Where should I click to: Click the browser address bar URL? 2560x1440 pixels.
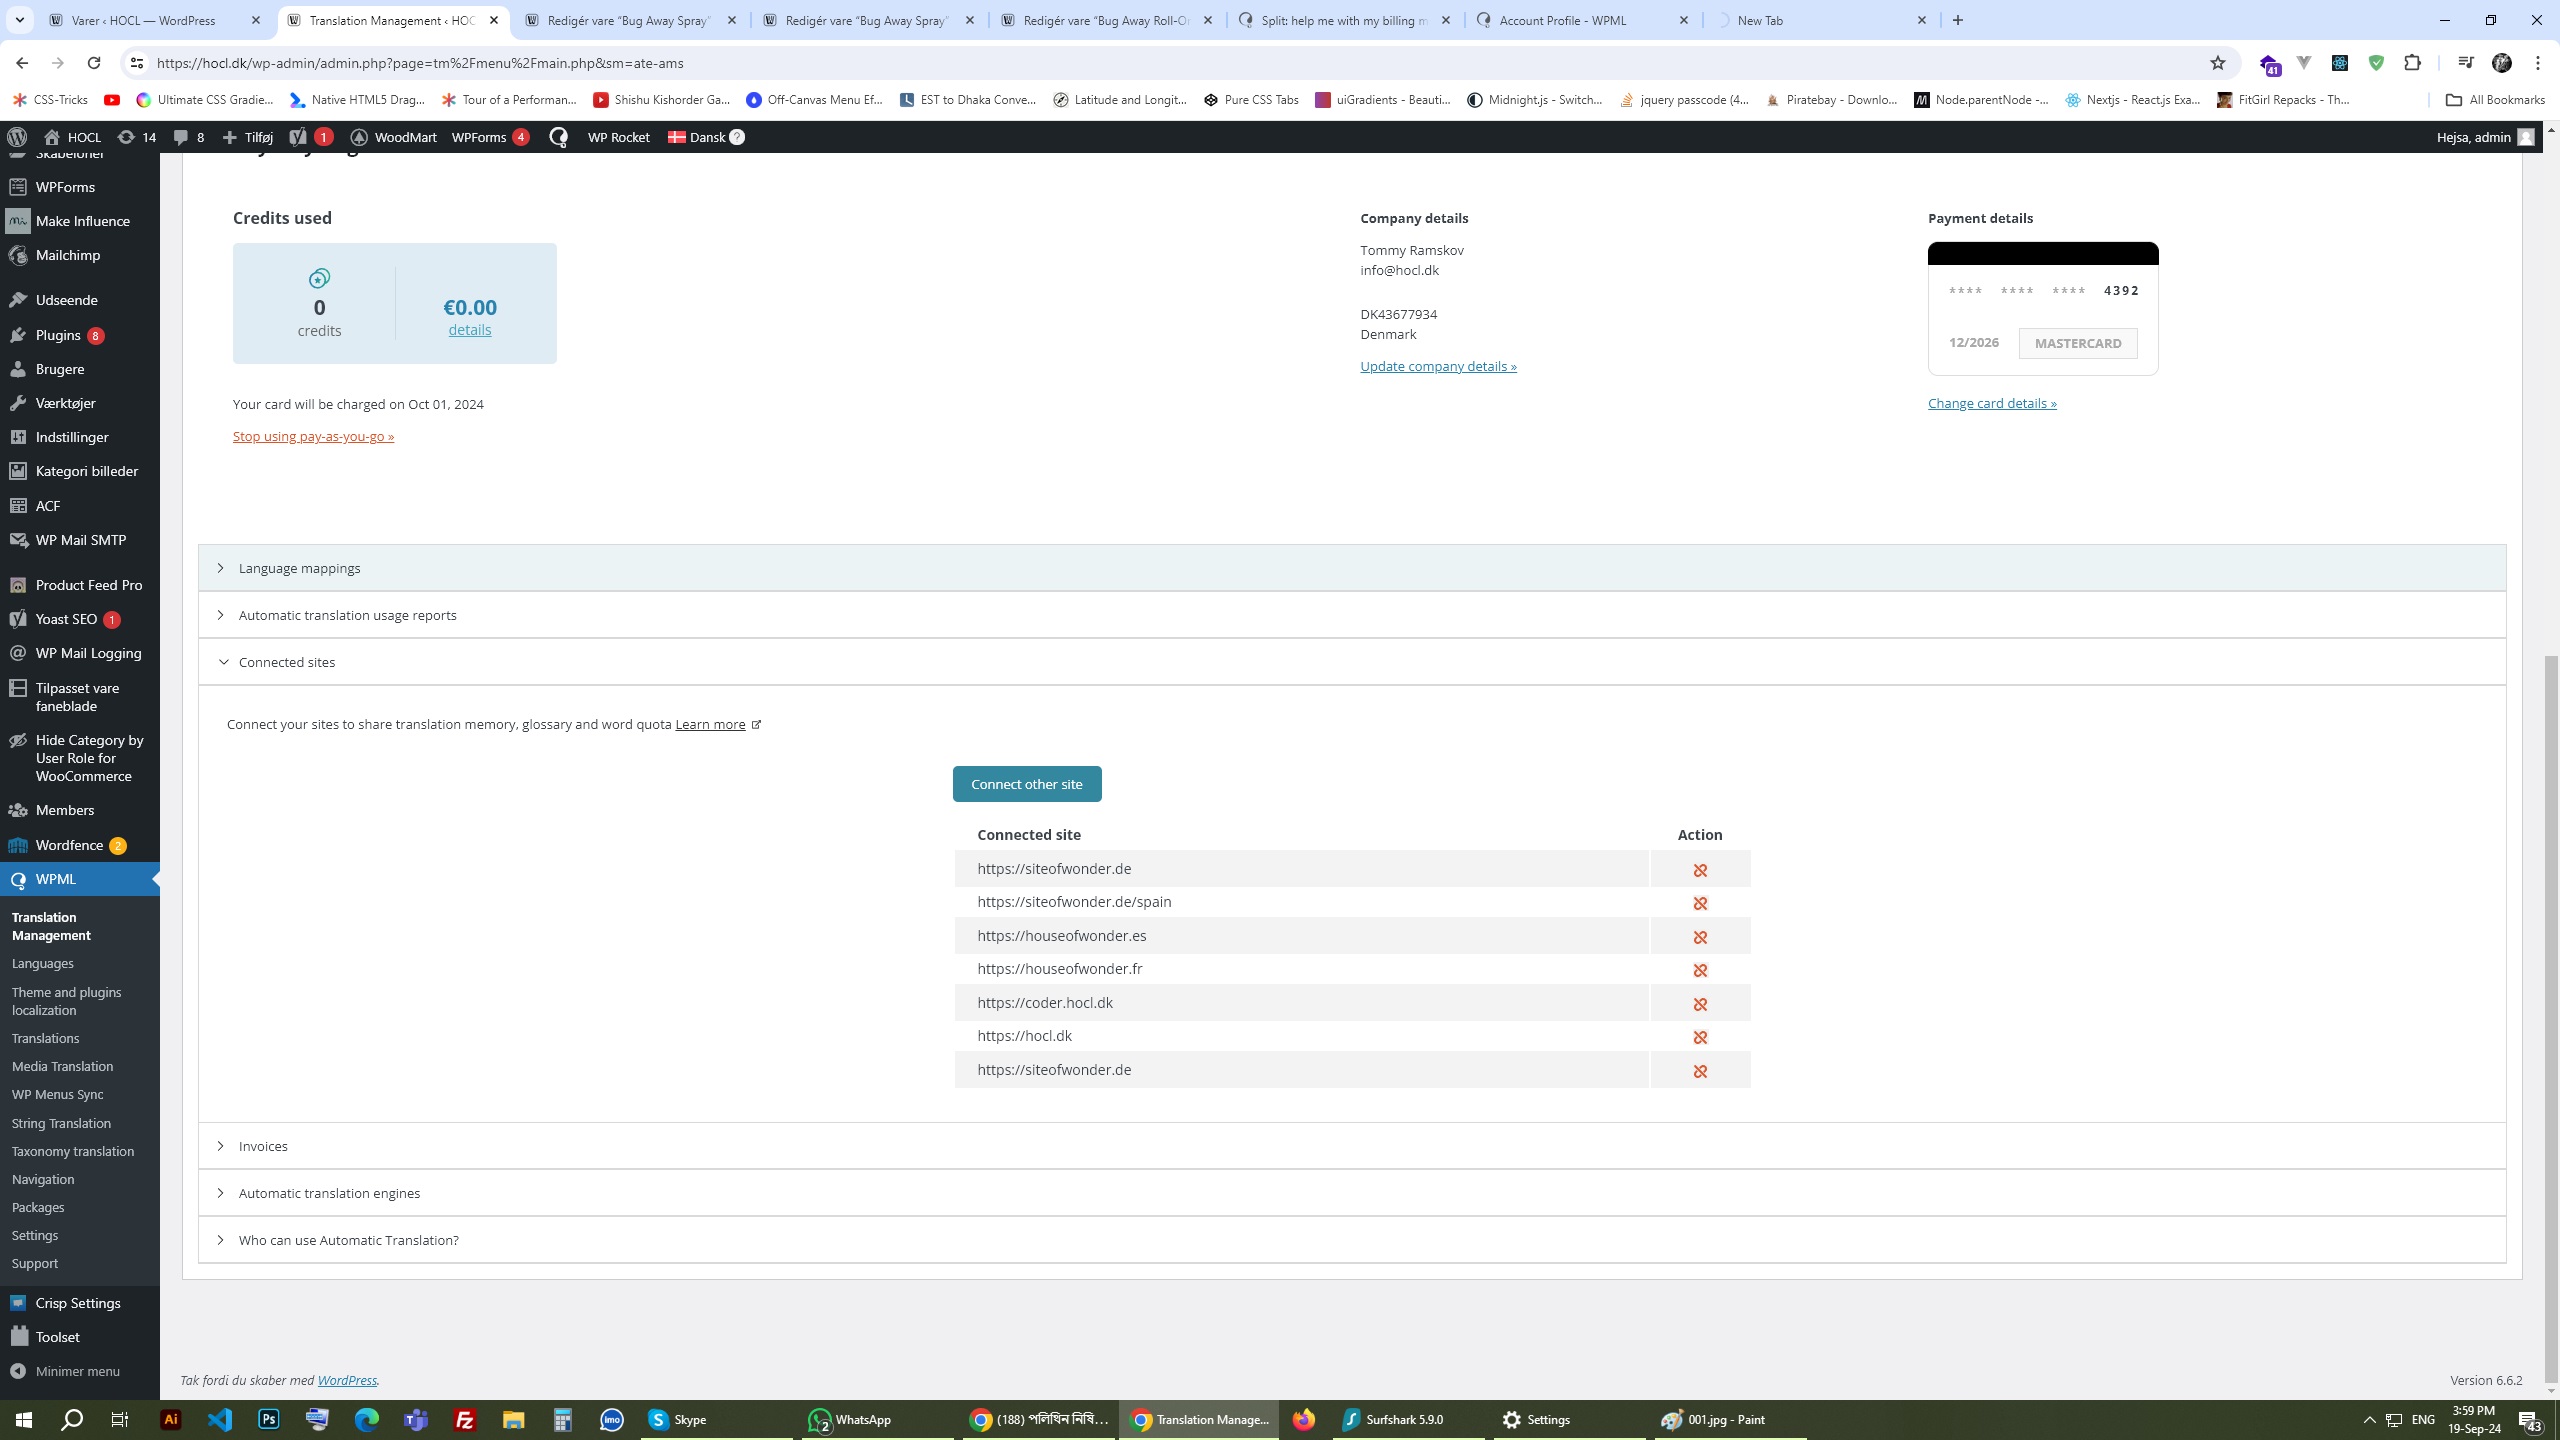pos(420,63)
